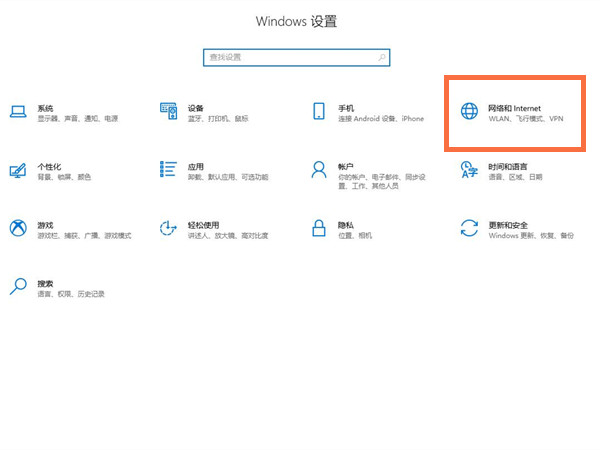Click the Ease of Access icon (轻松使用)
The image size is (600, 450).
point(168,229)
